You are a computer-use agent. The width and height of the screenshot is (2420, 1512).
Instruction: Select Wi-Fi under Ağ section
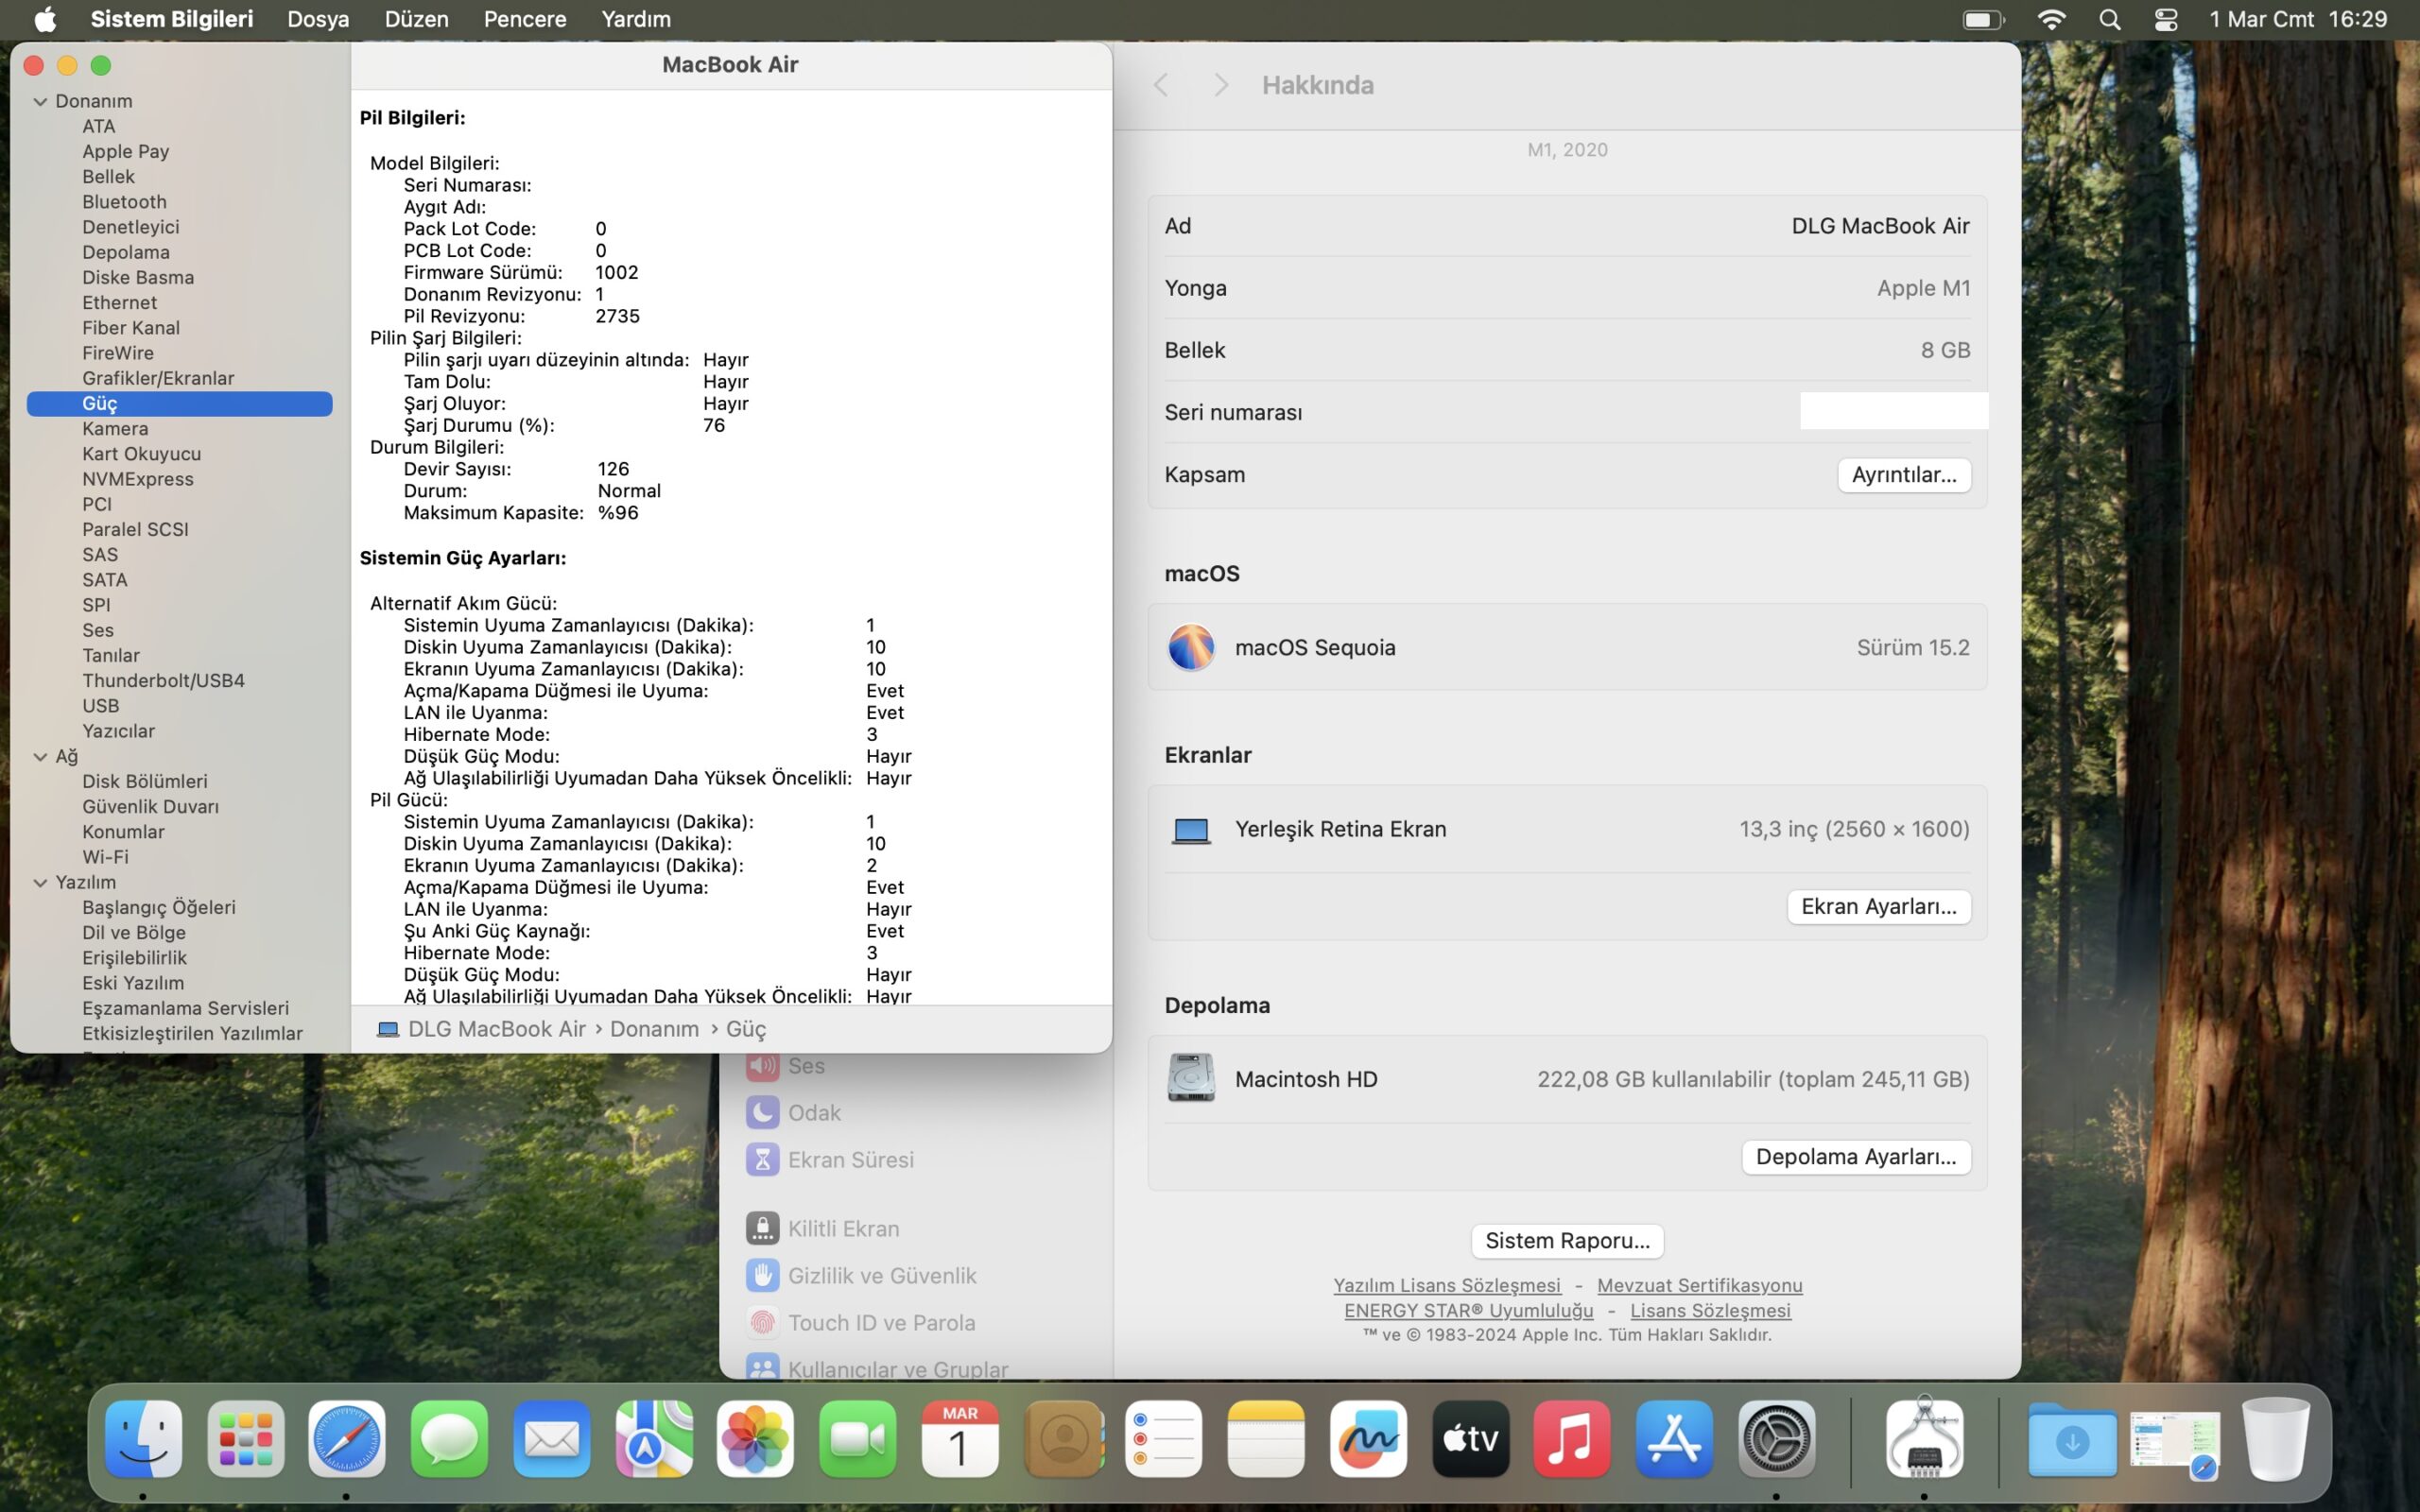pyautogui.click(x=105, y=857)
